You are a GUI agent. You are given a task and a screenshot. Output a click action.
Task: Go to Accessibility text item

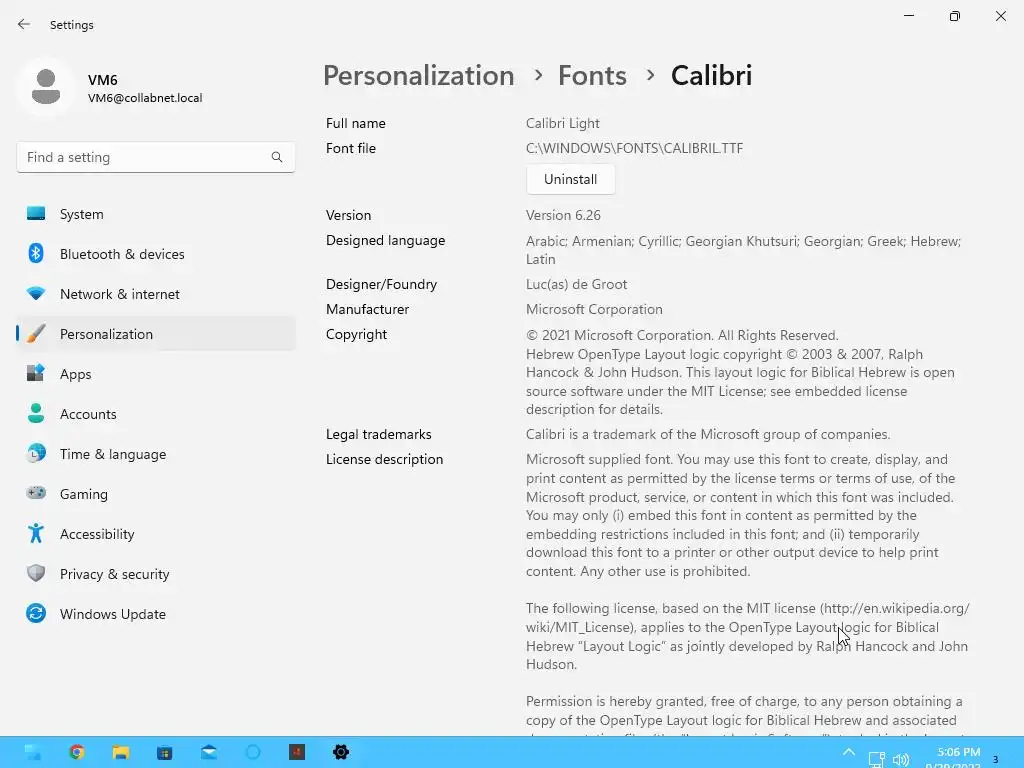pos(97,534)
